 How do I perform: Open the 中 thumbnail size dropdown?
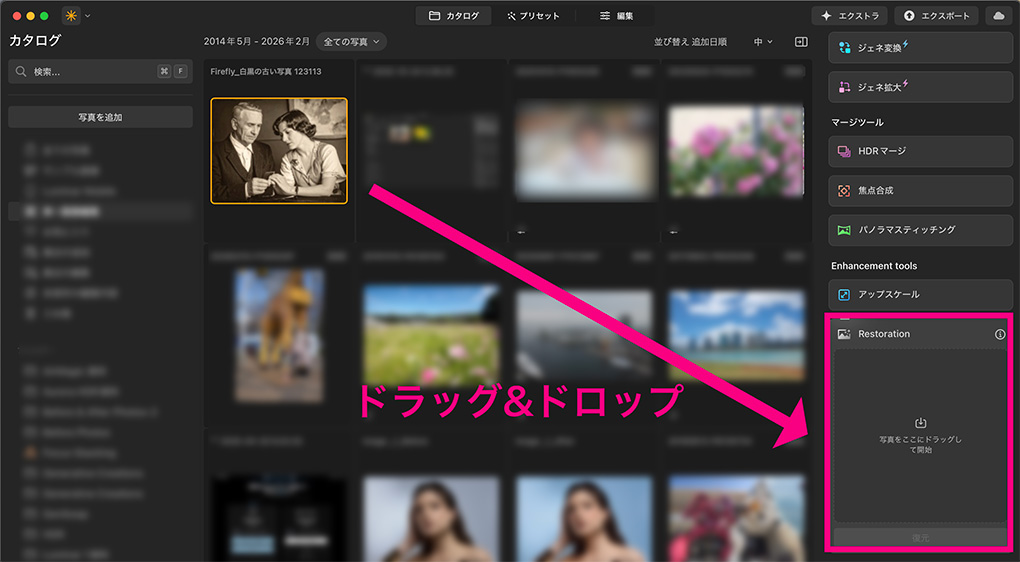pyautogui.click(x=763, y=42)
